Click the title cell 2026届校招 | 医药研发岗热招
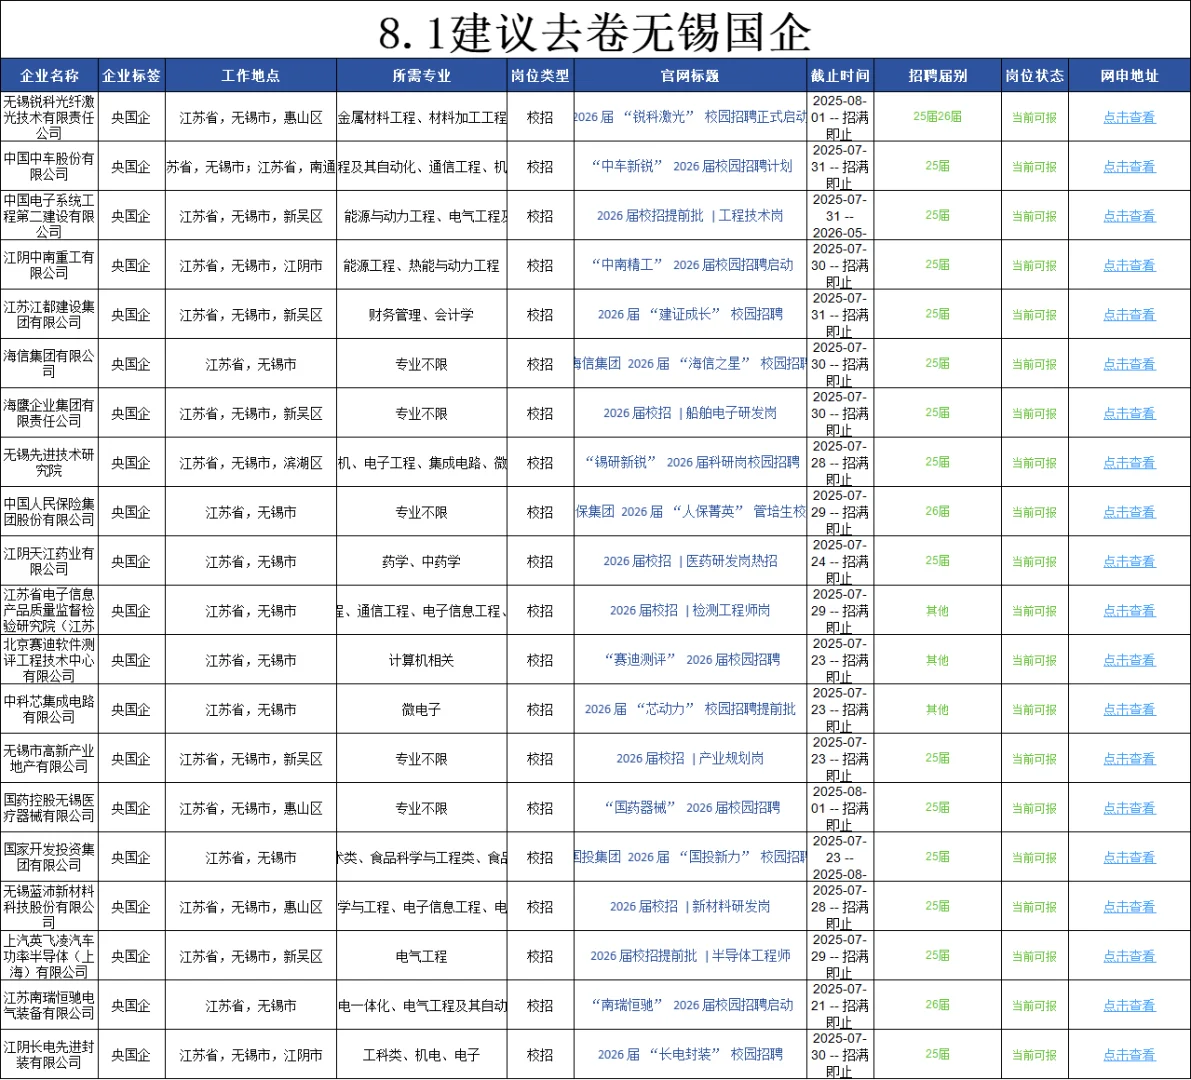The image size is (1191, 1080). (690, 561)
